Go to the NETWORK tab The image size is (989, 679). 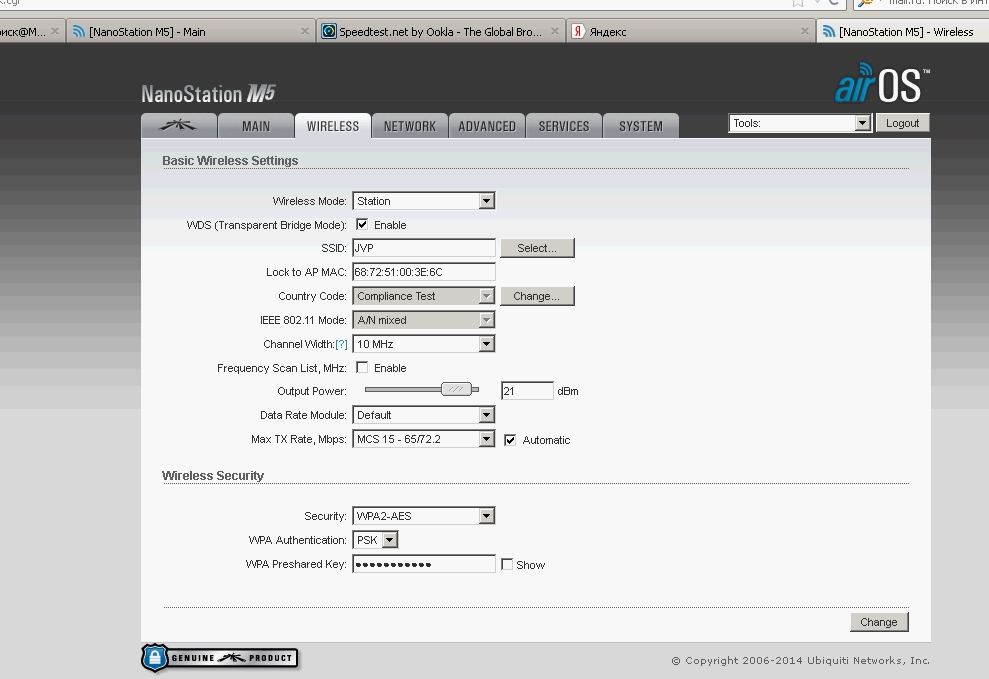pyautogui.click(x=409, y=125)
